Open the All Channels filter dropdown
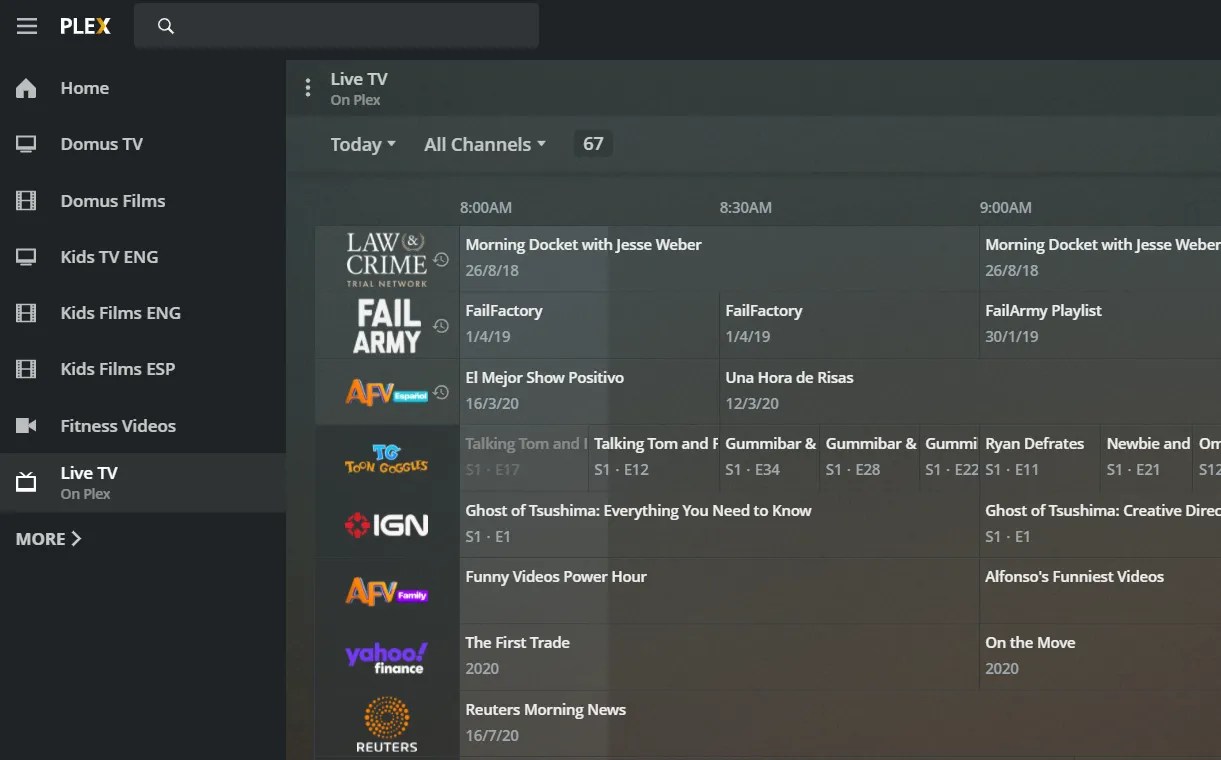 click(484, 144)
